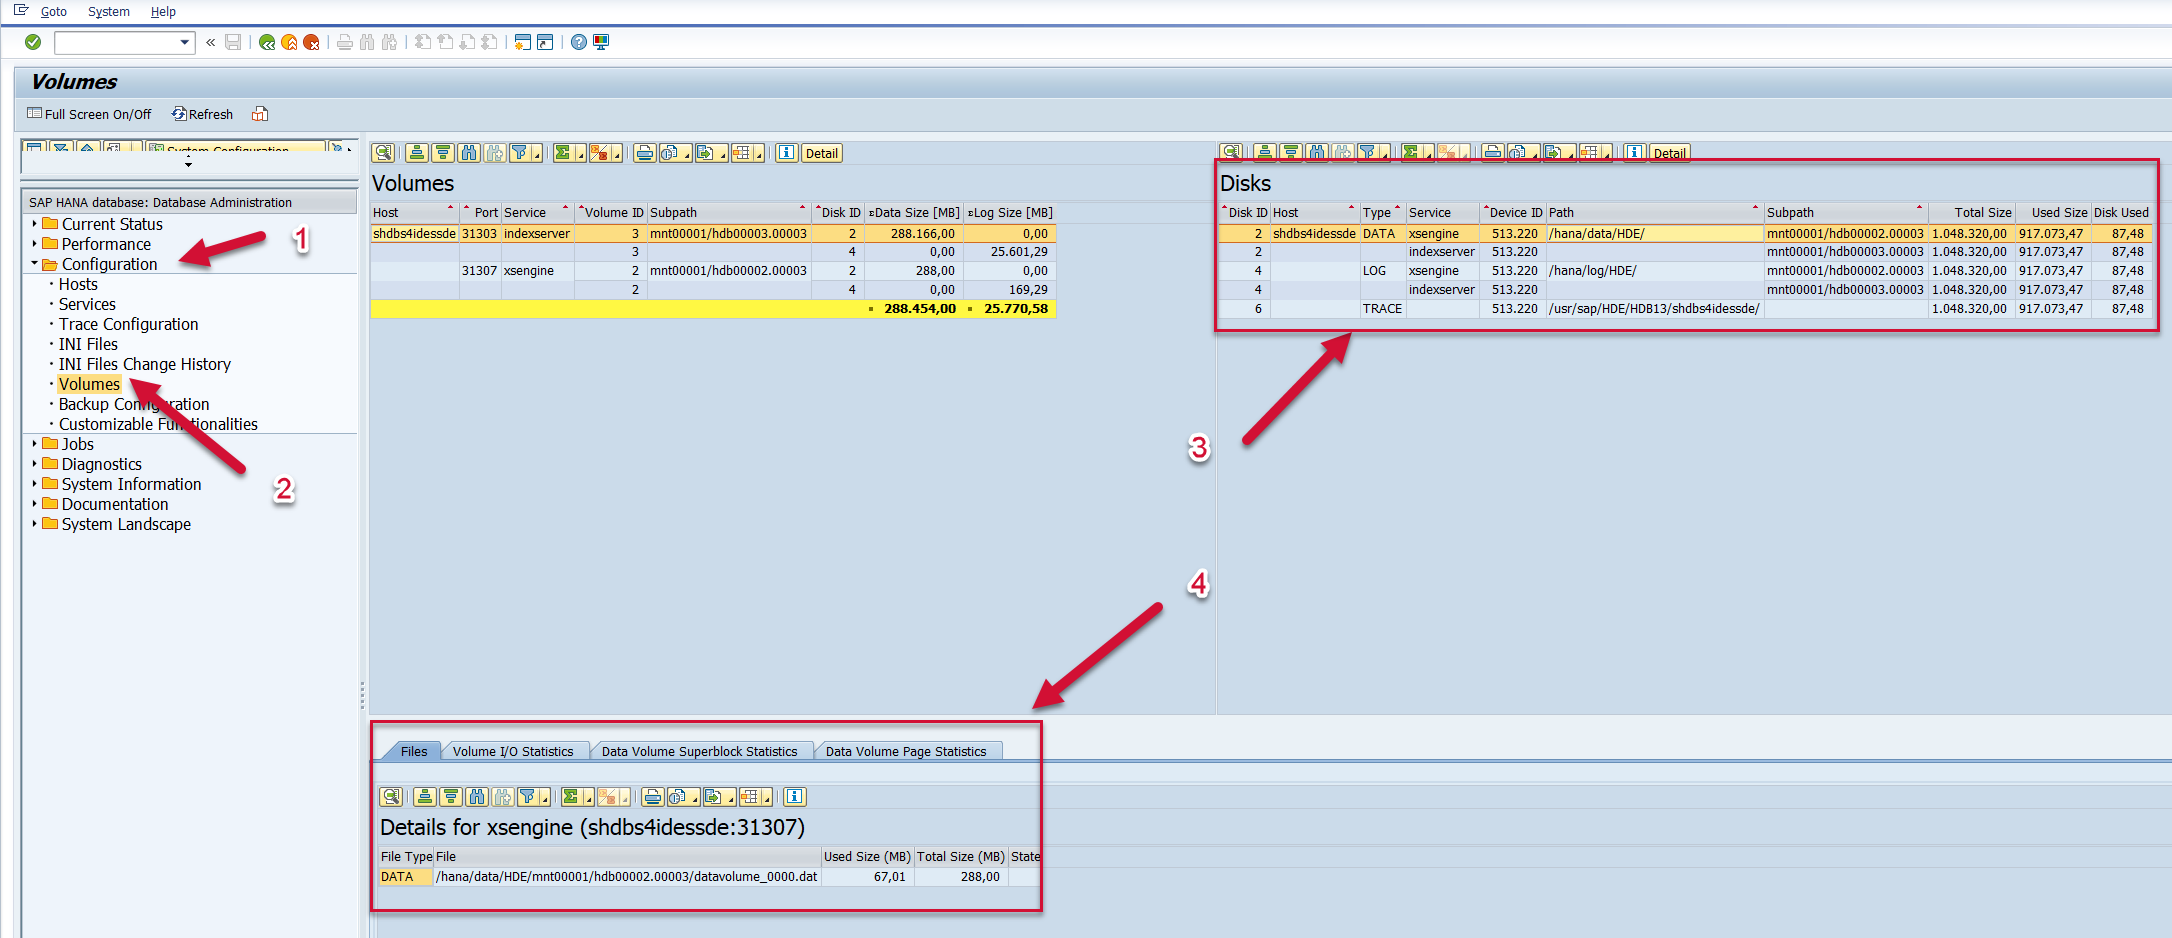Click the Total sigma icon in Volumes toolbar

(563, 153)
